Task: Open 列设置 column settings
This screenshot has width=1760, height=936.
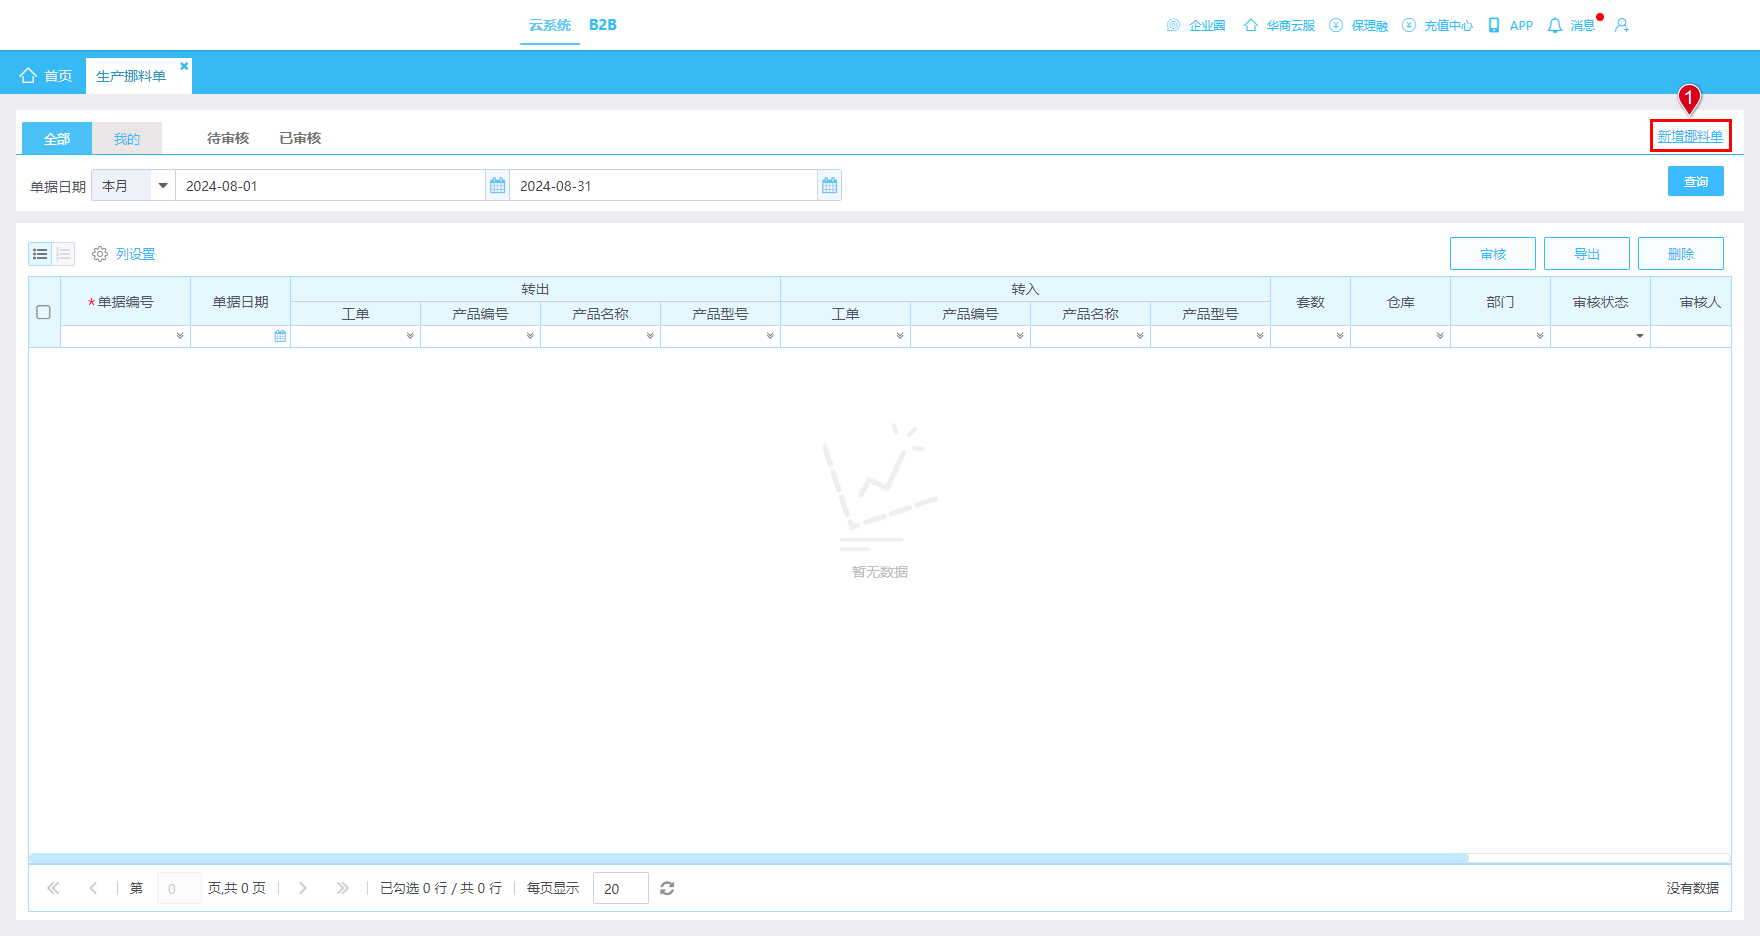Action: (124, 254)
